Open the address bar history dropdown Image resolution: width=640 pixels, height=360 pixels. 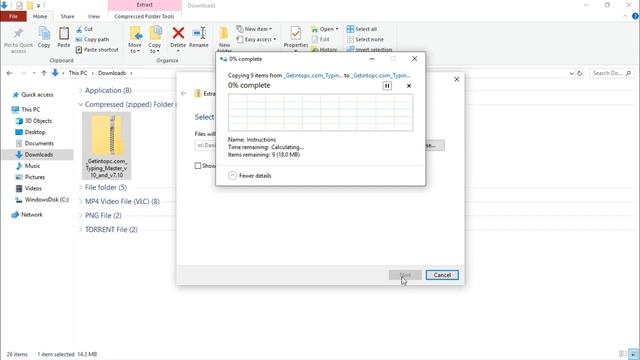pyautogui.click(x=571, y=73)
